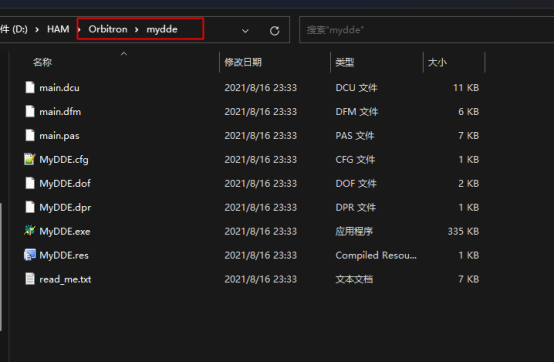Go to the HAM folder breadcrumb

[x=58, y=29]
